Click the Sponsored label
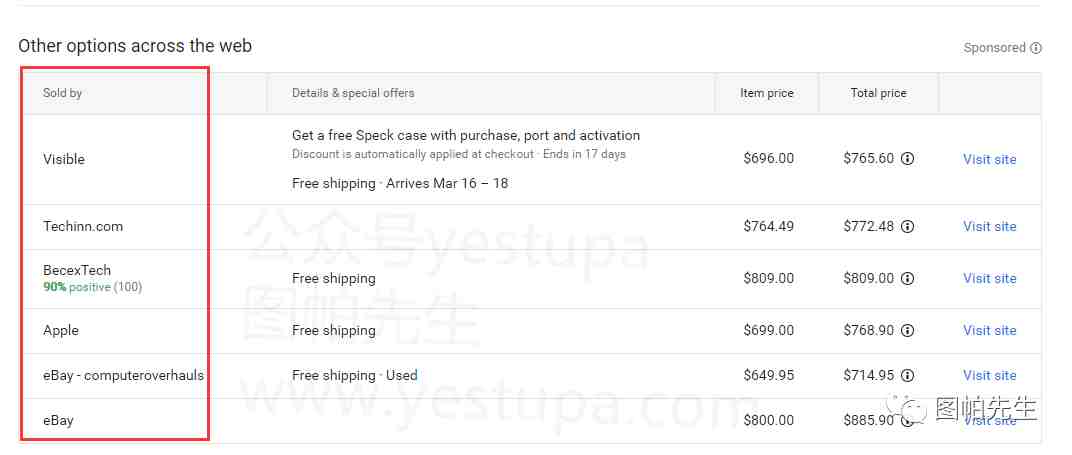This screenshot has width=1072, height=455. [x=994, y=48]
